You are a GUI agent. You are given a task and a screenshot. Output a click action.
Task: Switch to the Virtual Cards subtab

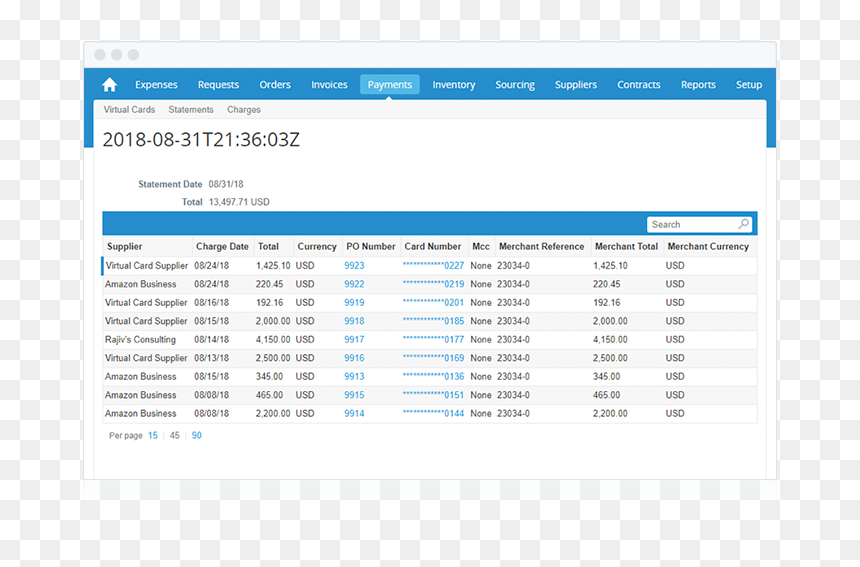point(129,110)
